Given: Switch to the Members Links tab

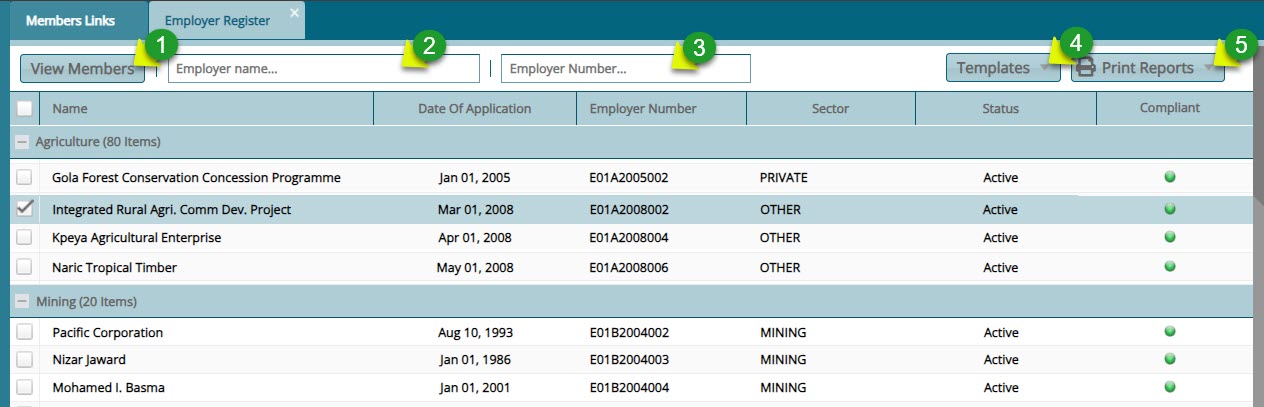Looking at the screenshot, I should pyautogui.click(x=70, y=20).
